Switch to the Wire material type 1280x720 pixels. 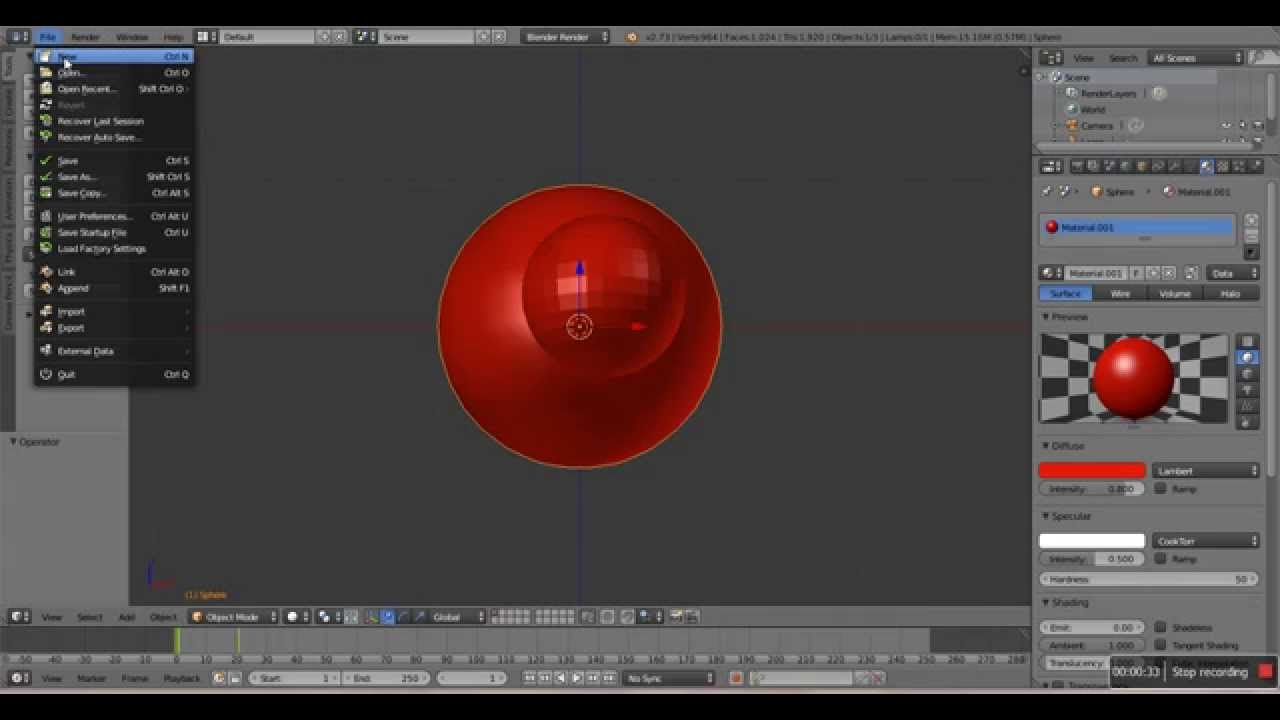(x=1120, y=294)
